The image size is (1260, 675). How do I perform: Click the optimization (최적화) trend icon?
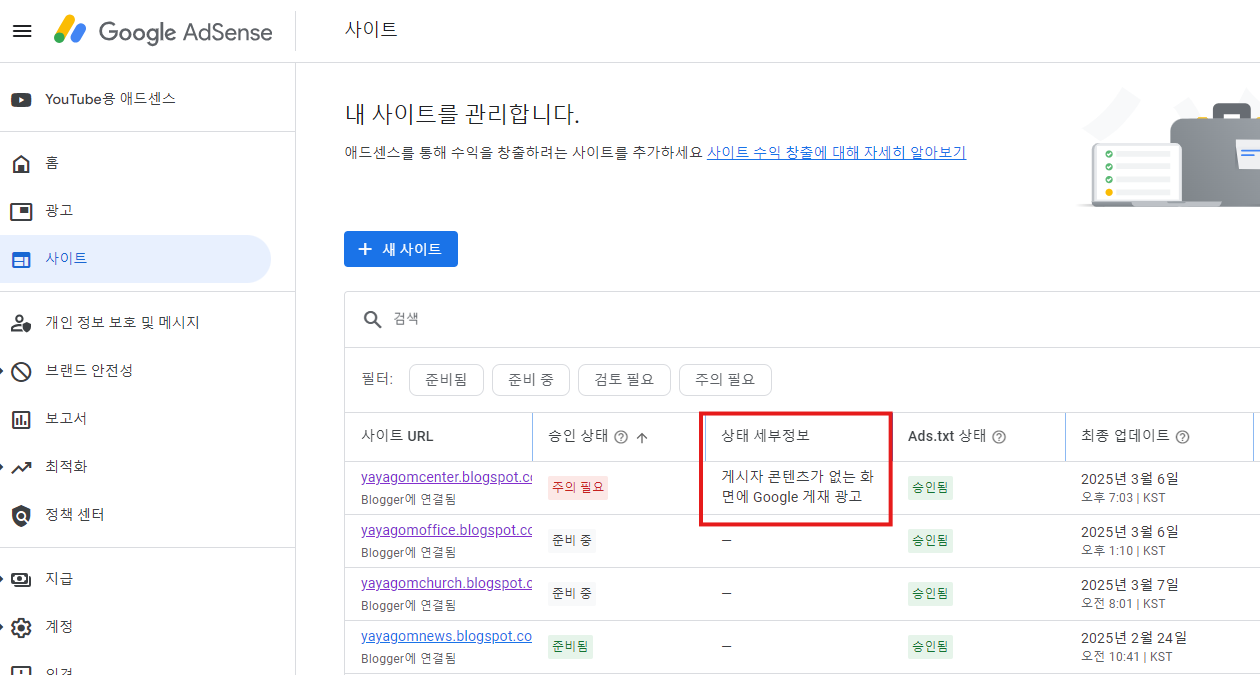(x=21, y=467)
